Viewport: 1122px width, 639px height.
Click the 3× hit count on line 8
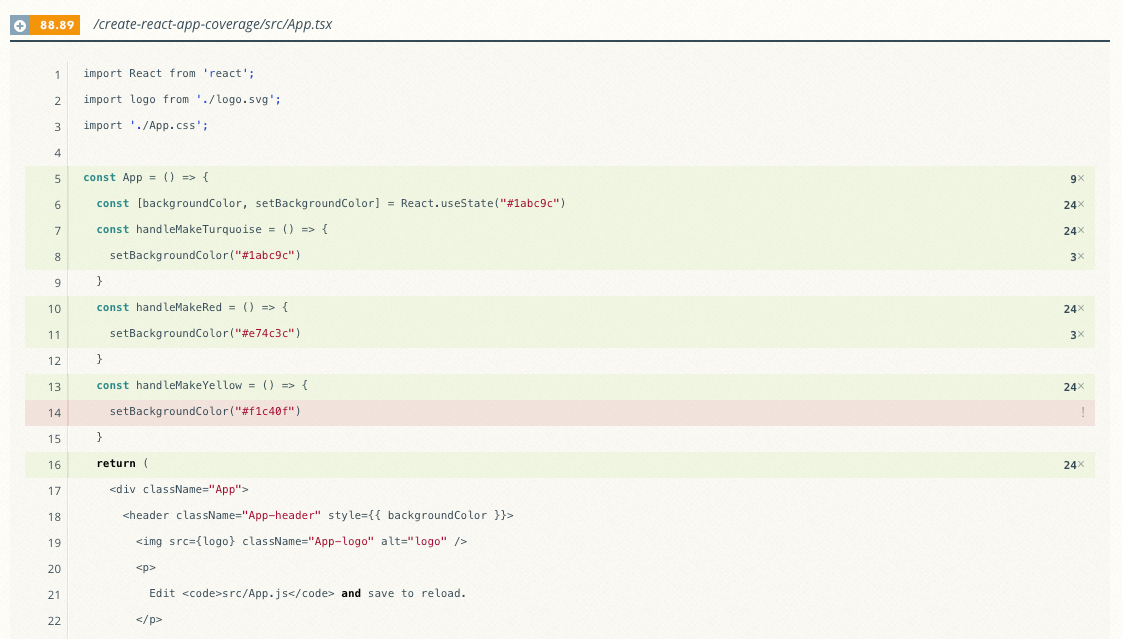tap(1076, 257)
